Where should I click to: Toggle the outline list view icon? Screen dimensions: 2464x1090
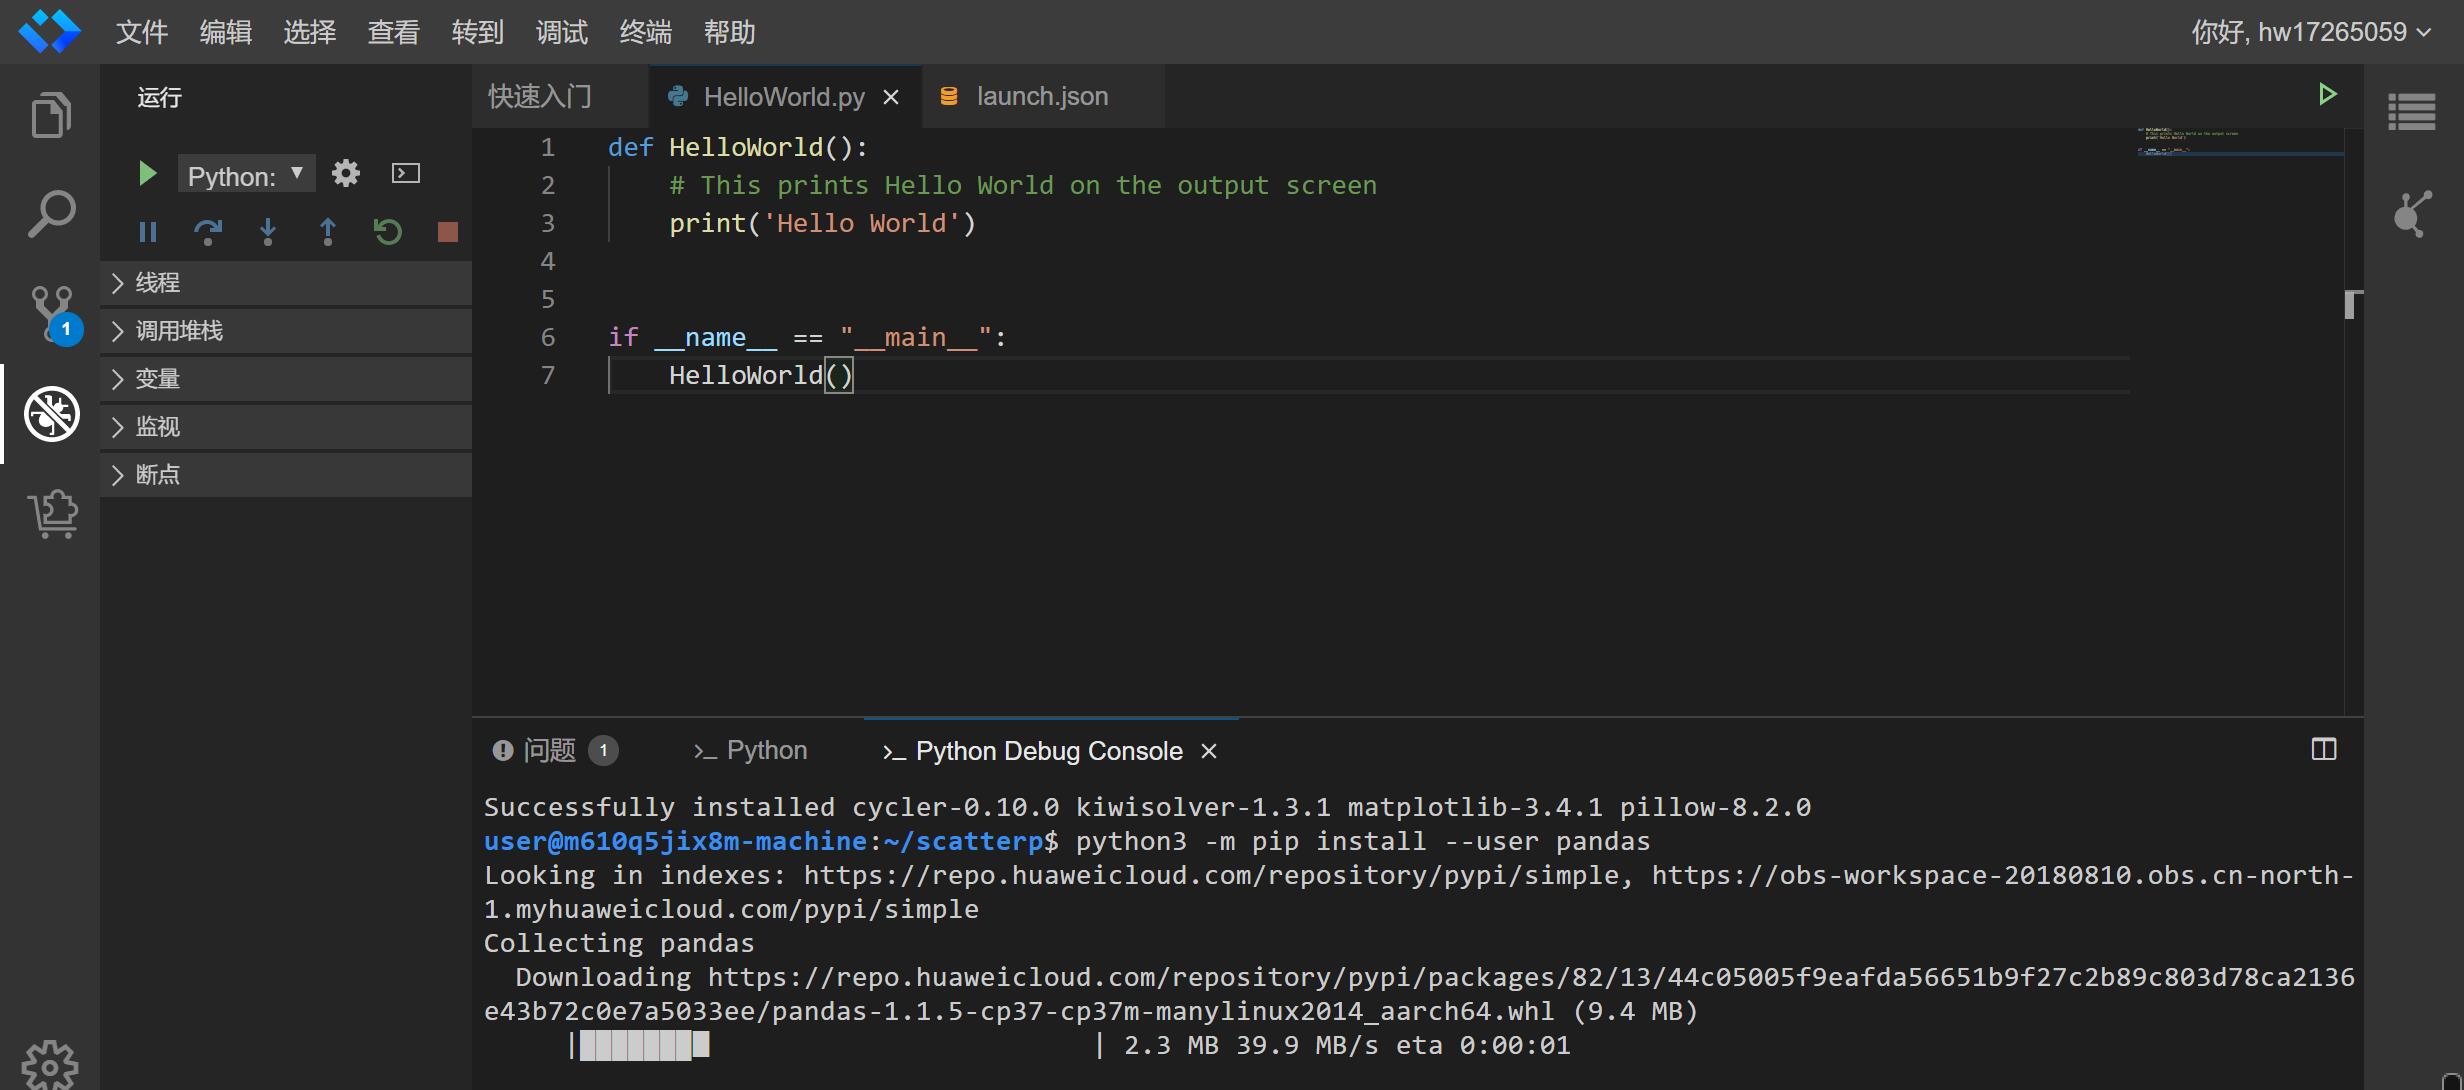2411,112
